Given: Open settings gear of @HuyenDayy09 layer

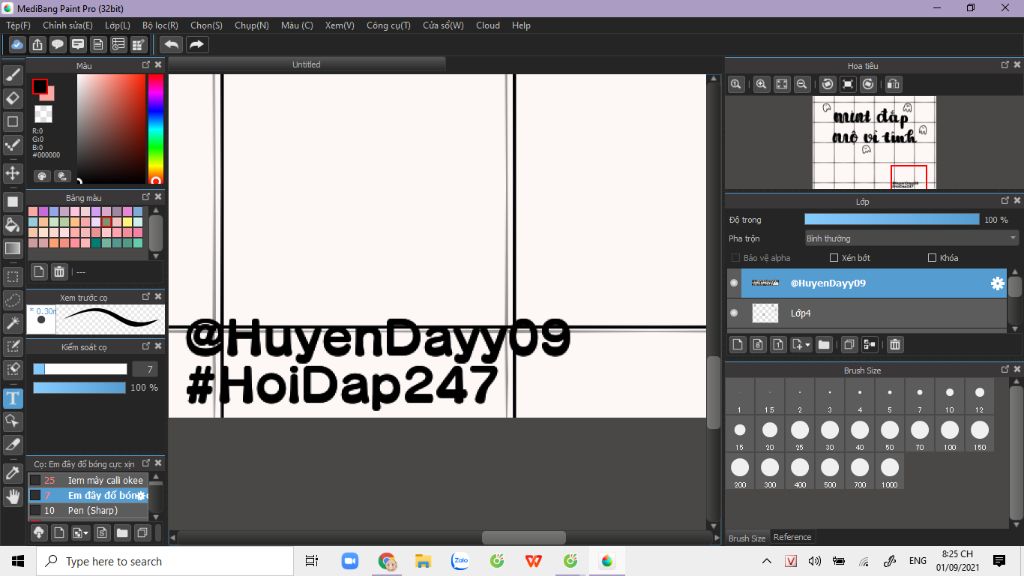Looking at the screenshot, I should click(997, 283).
